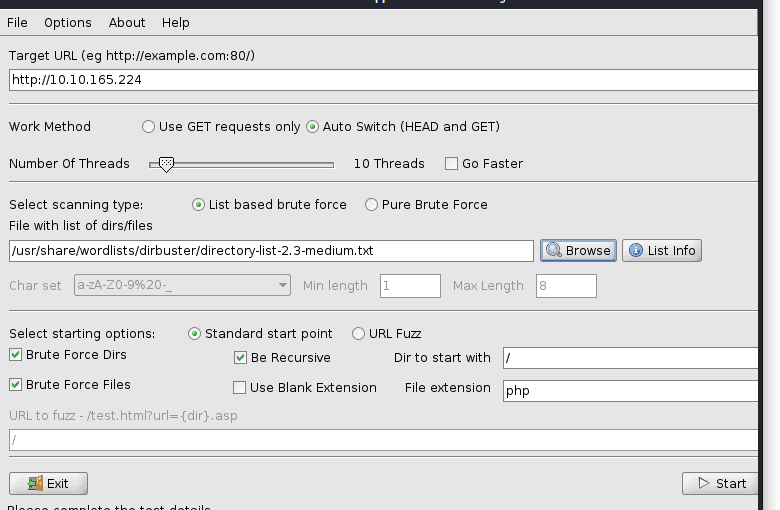Click the Number Of Threads label
The image size is (780, 510).
point(69,164)
